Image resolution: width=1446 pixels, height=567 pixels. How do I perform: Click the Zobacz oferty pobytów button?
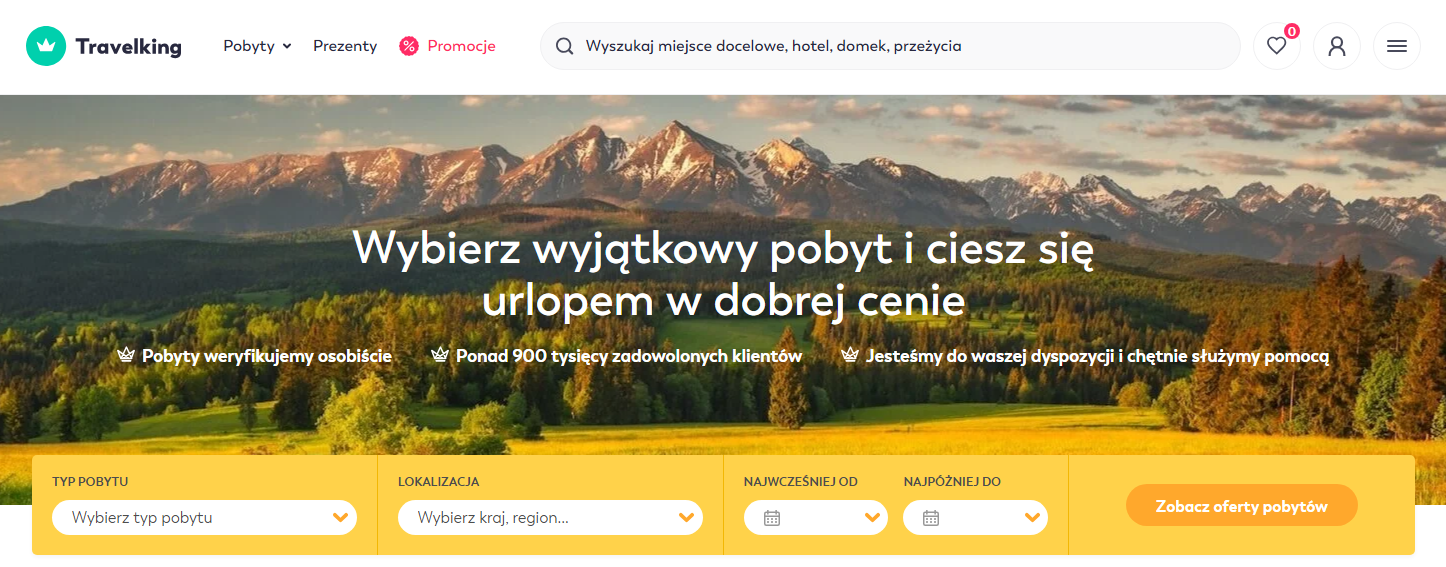coord(1241,506)
